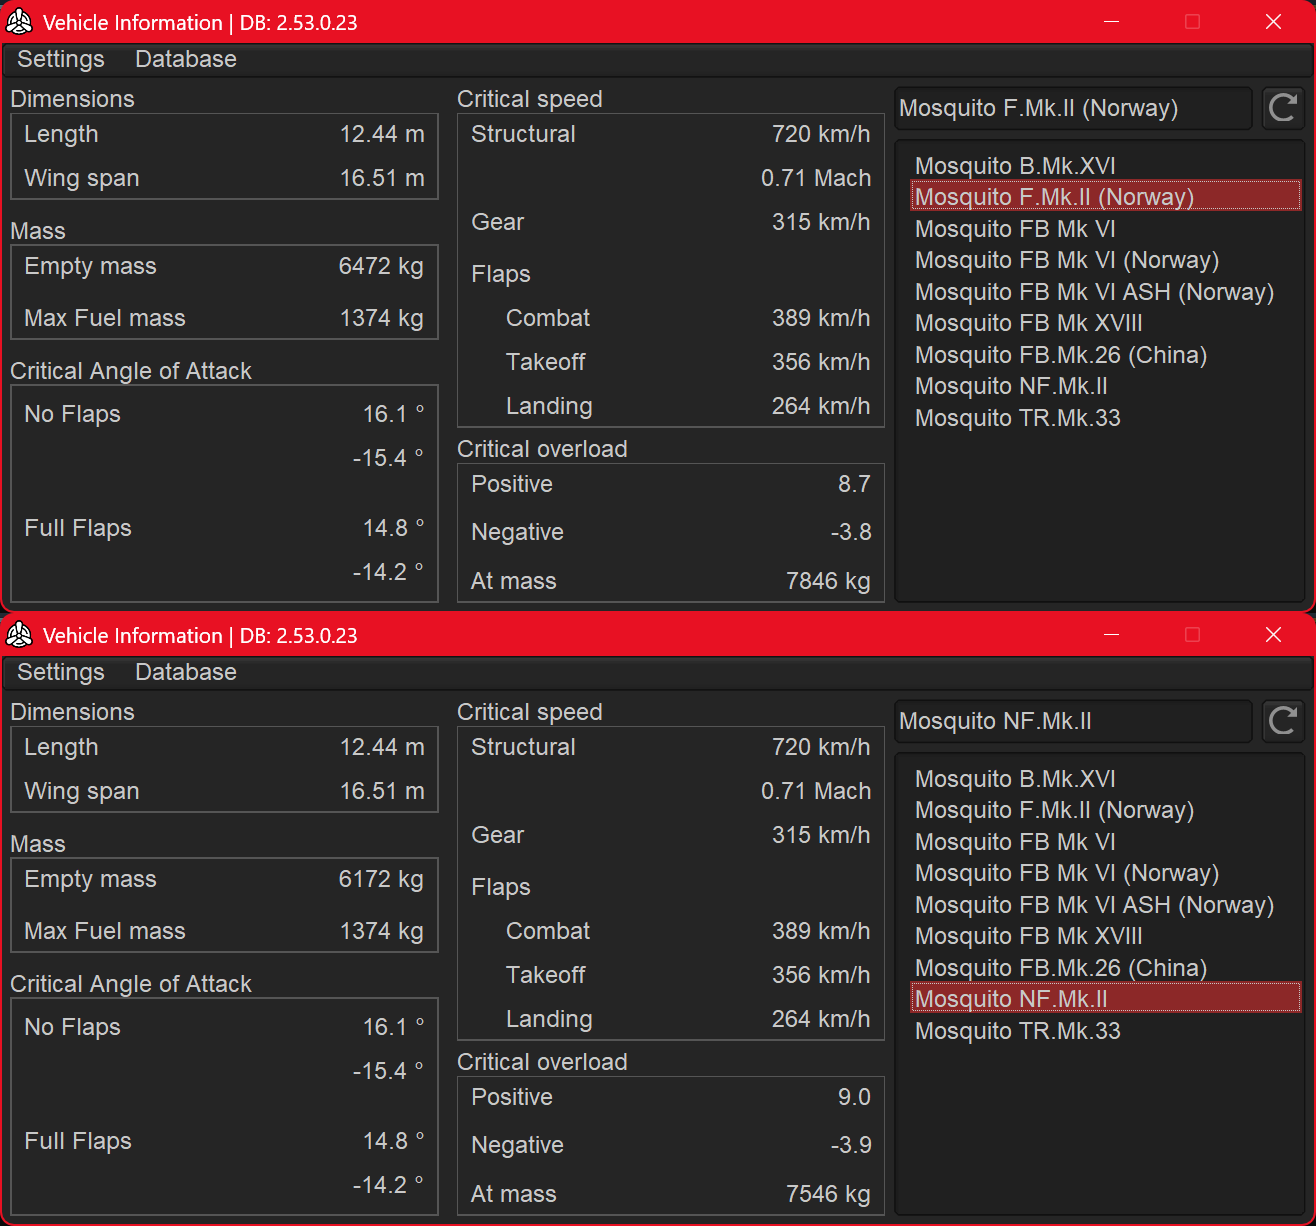Click the Length value 12.44 m in upper window
The image size is (1316, 1226).
click(x=382, y=134)
